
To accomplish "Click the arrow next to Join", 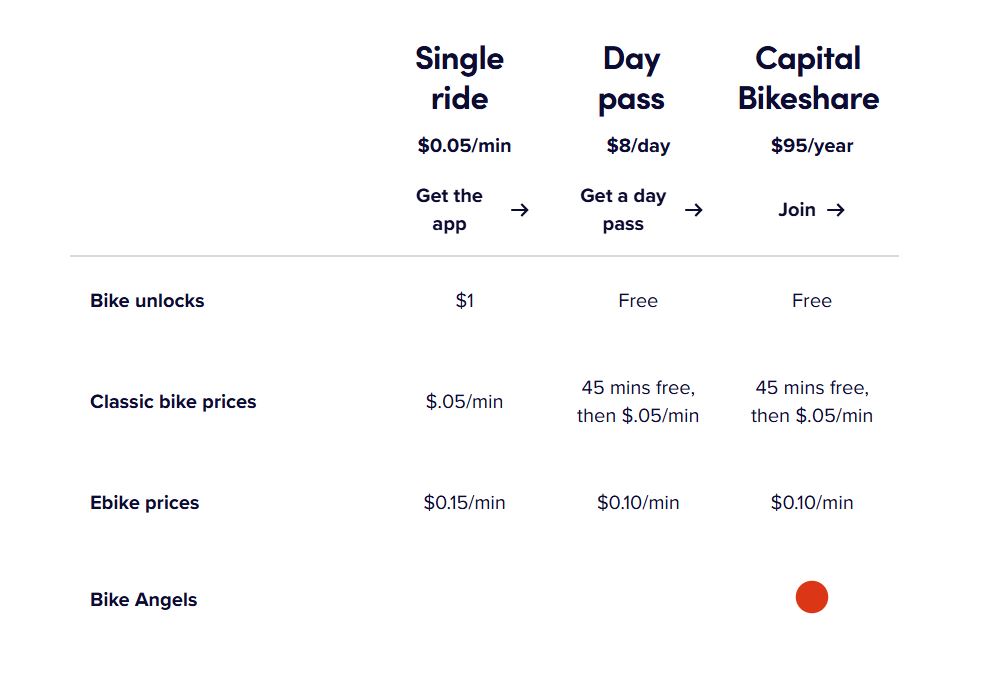I will click(836, 210).
